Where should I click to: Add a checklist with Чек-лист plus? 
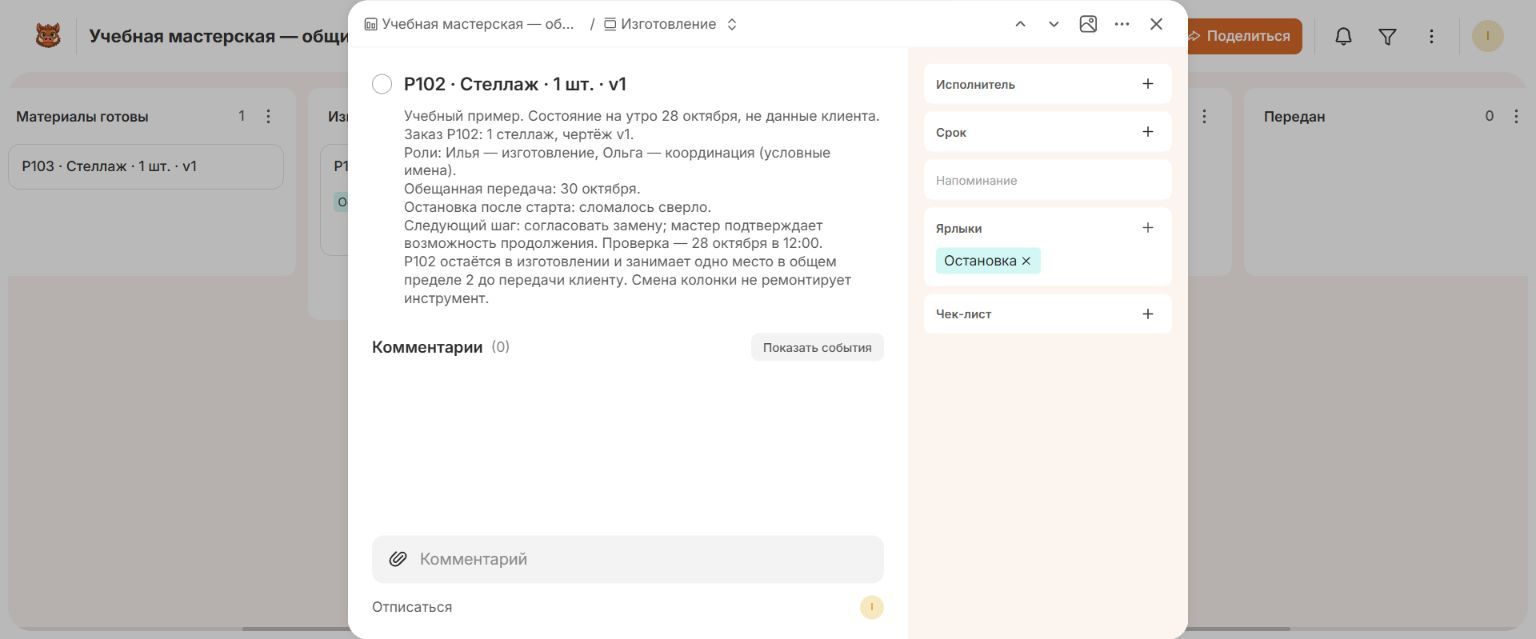pyautogui.click(x=1147, y=314)
